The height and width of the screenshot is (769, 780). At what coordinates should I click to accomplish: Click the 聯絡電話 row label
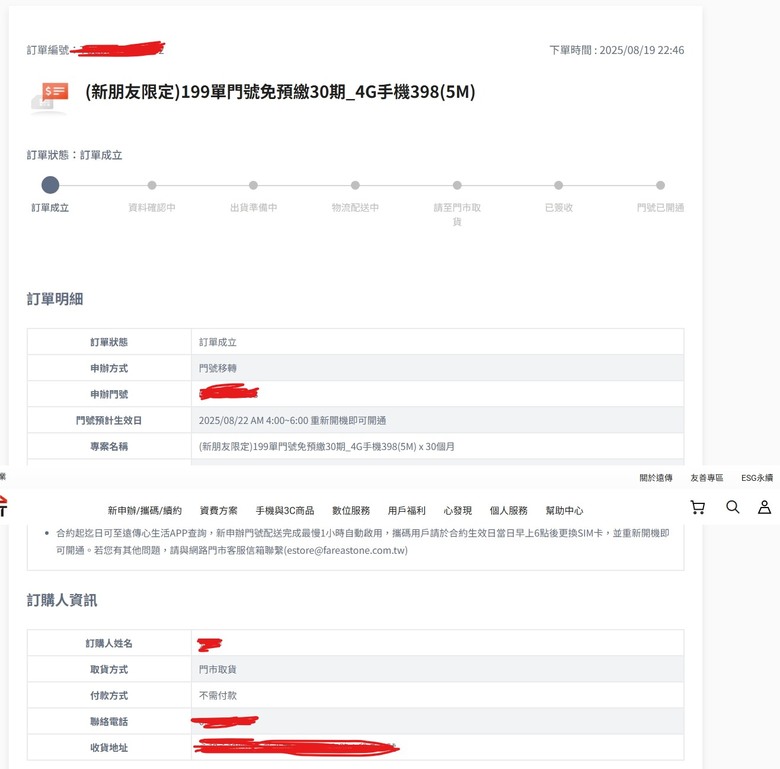[x=109, y=721]
